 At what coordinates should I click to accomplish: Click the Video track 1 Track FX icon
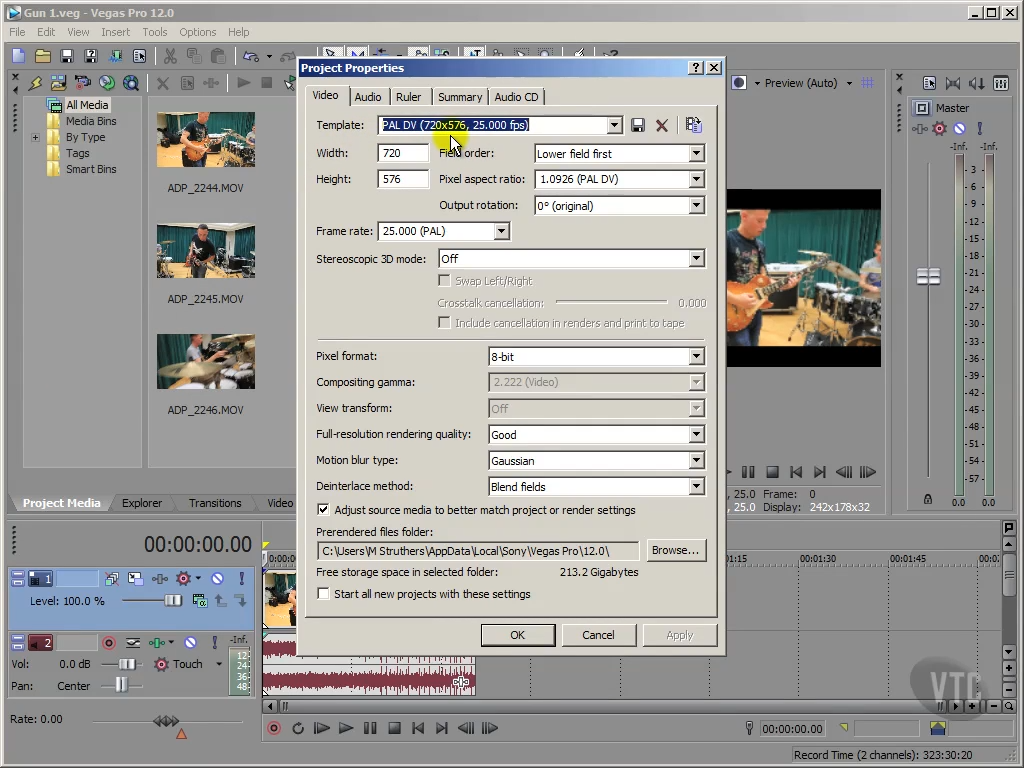160,579
